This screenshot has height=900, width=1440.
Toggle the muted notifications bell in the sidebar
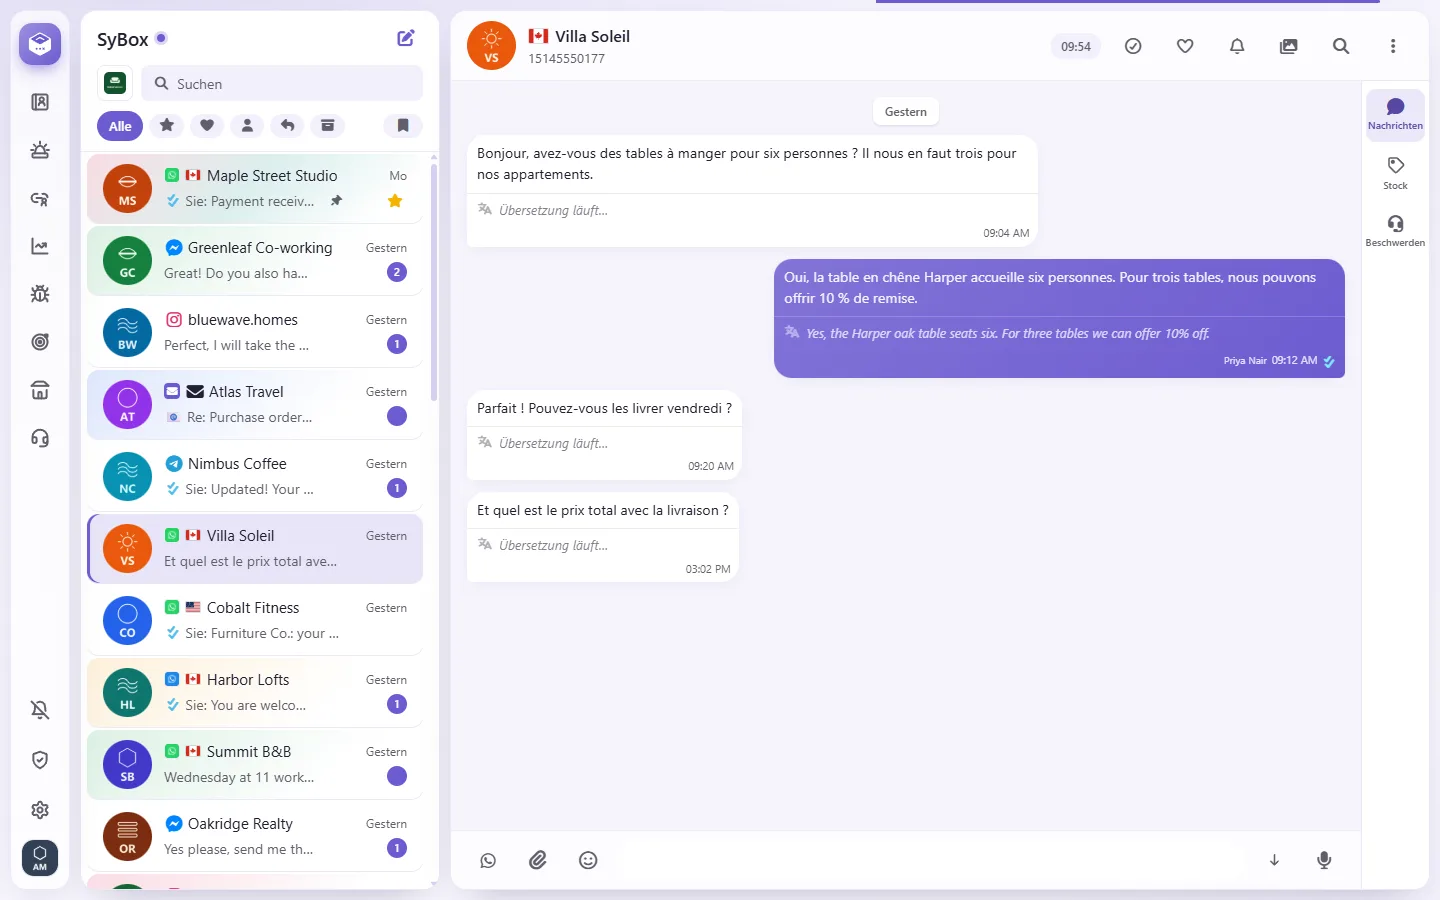click(x=40, y=710)
